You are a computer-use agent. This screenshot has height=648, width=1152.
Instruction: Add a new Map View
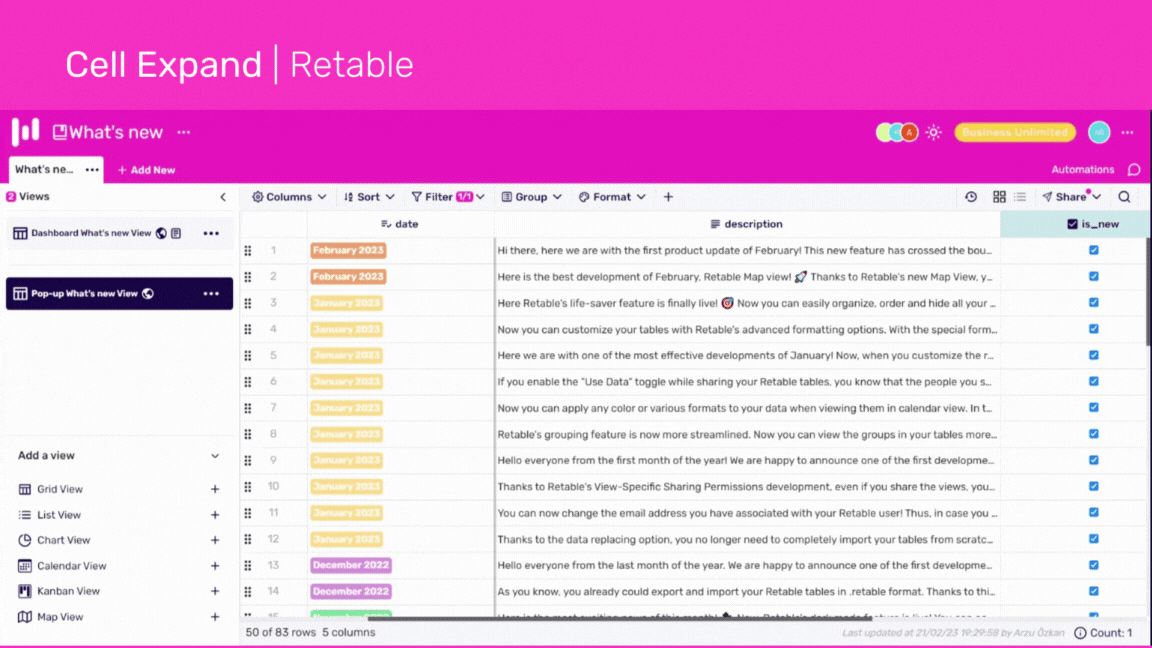pyautogui.click(x=215, y=617)
